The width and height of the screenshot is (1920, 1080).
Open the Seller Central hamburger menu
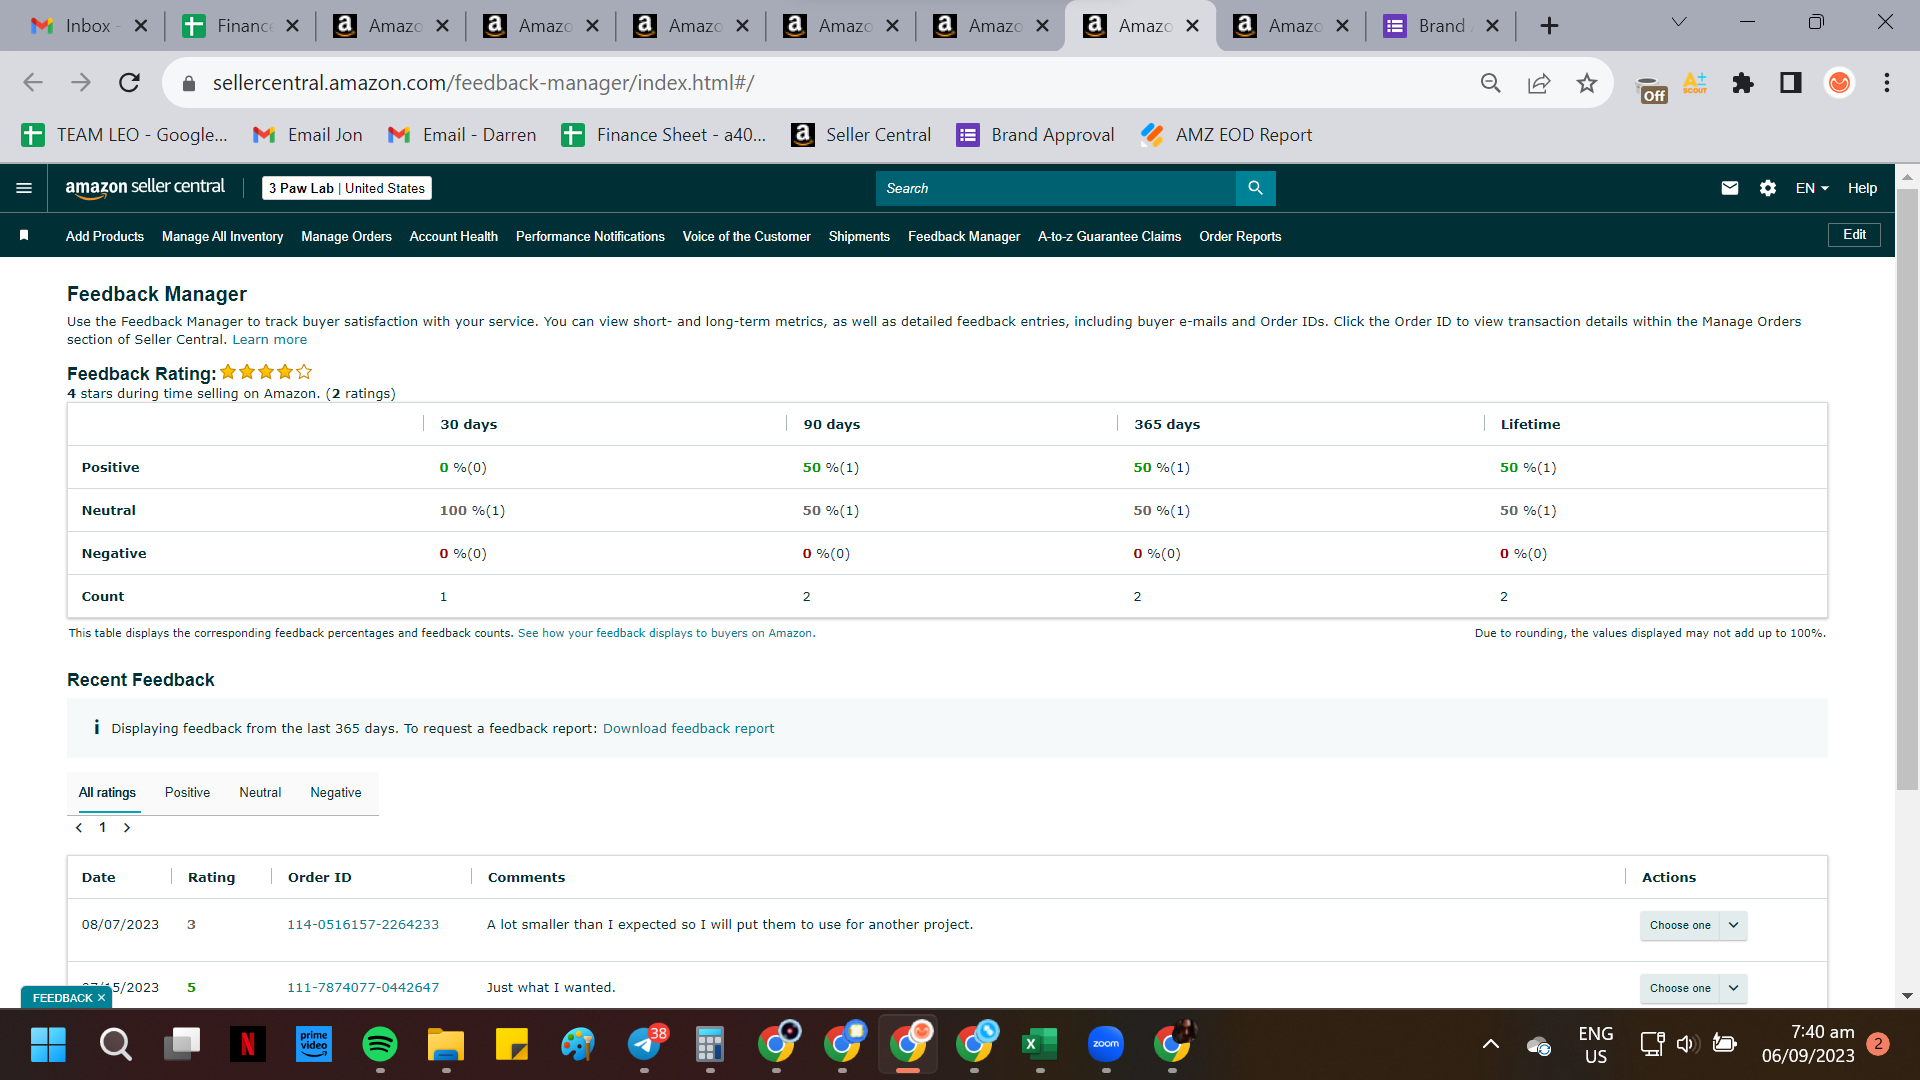(24, 188)
